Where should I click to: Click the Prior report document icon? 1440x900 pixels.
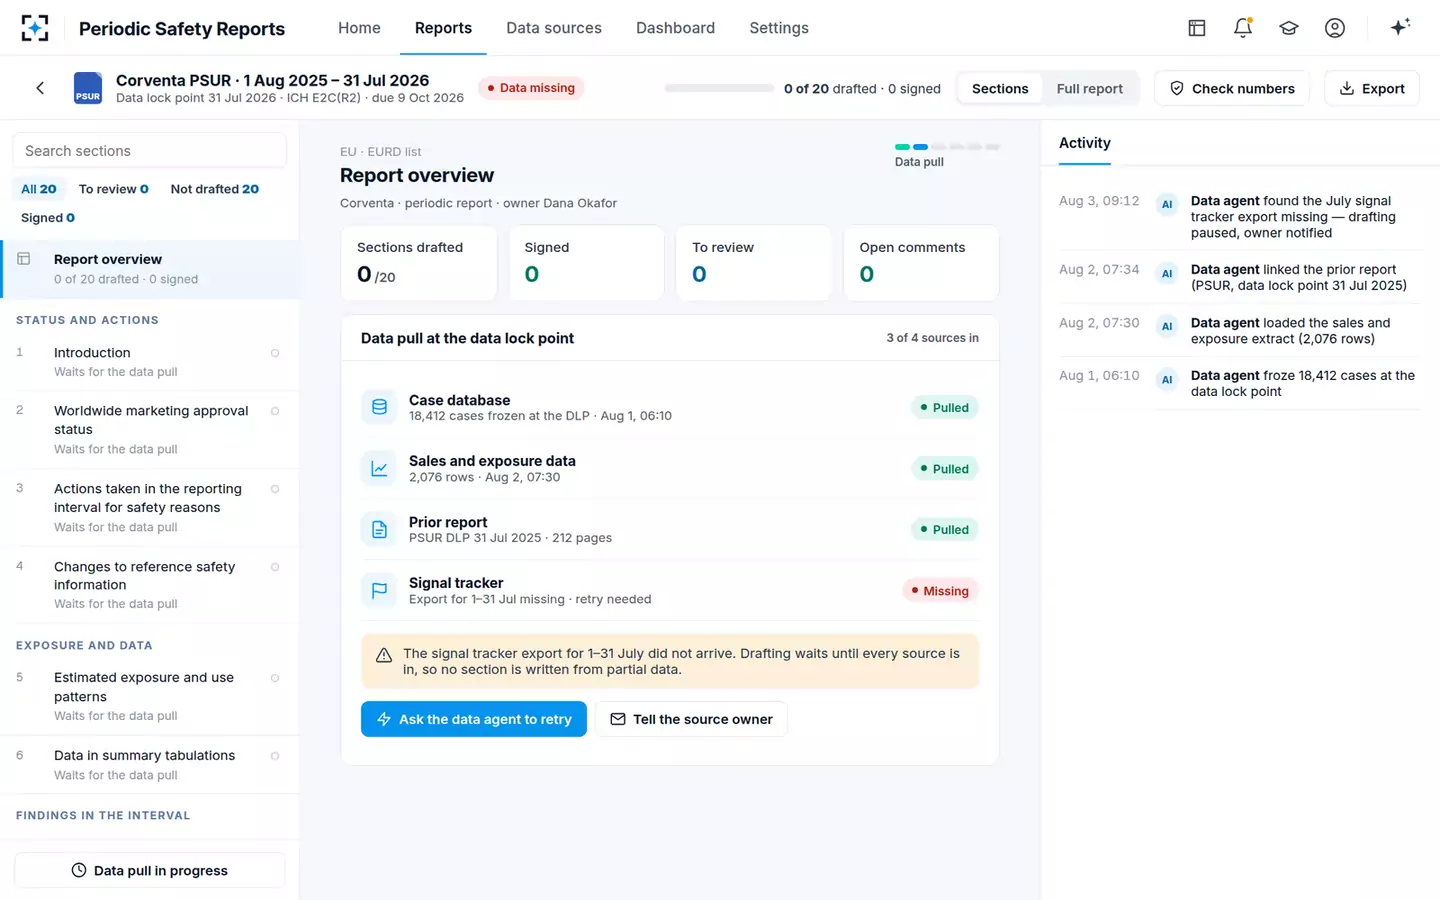pyautogui.click(x=379, y=529)
